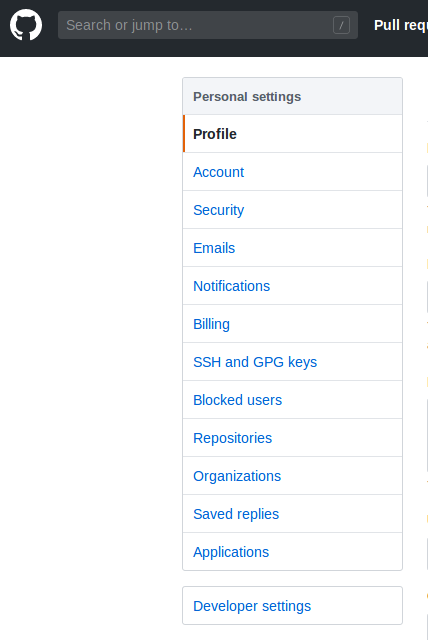The width and height of the screenshot is (428, 640).
Task: Open Account settings
Action: (x=293, y=172)
